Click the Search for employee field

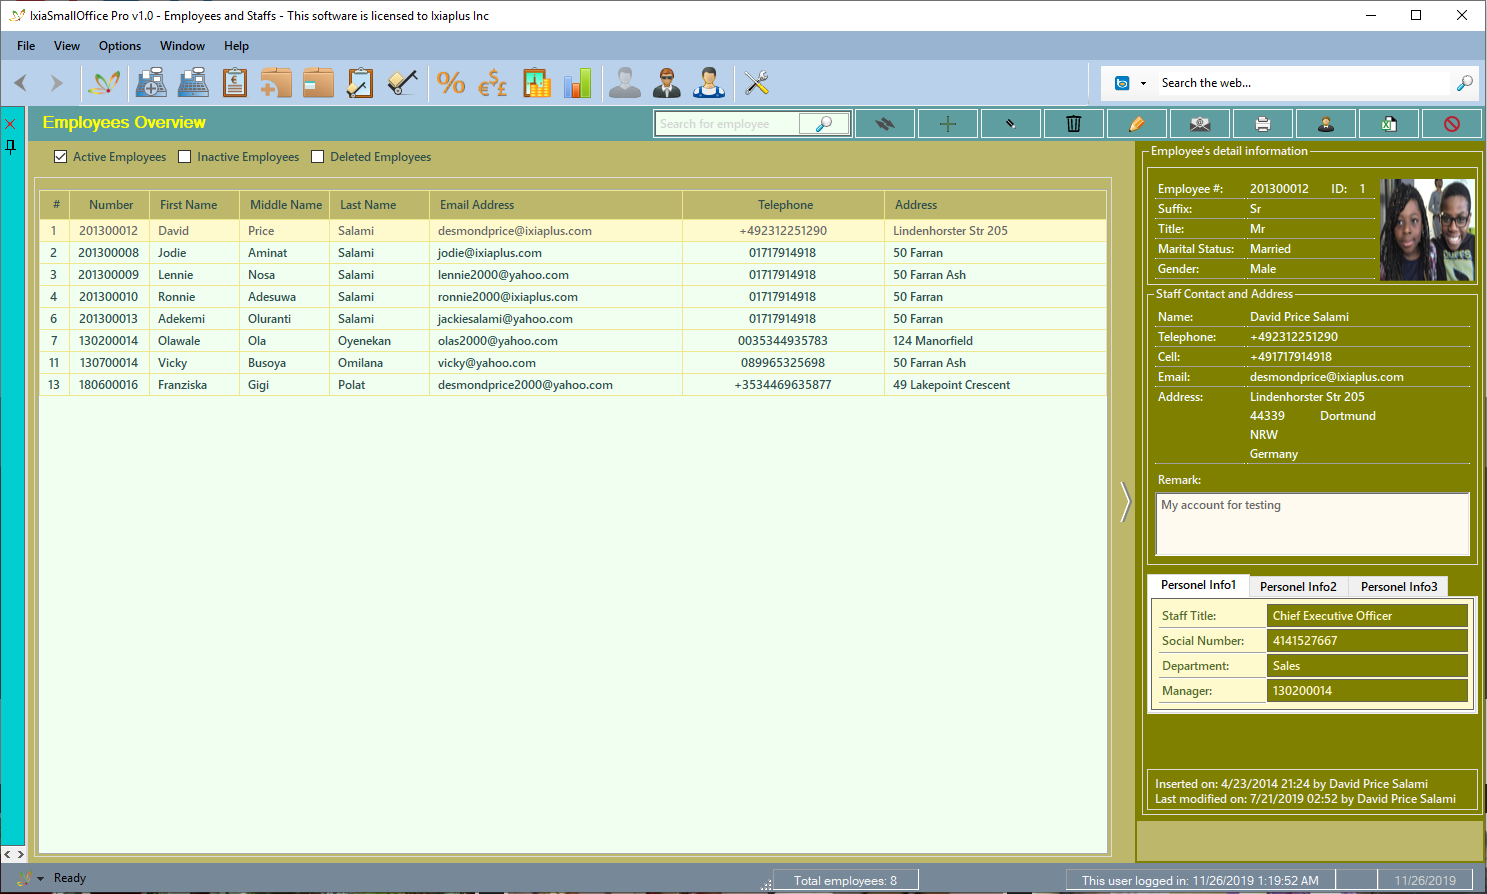[728, 124]
